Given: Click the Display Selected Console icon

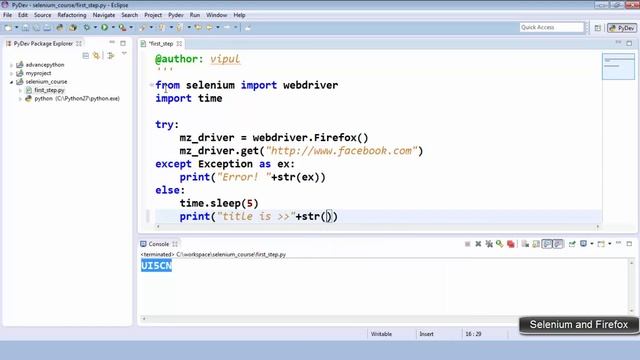Looking at the screenshot, I should tap(583, 244).
